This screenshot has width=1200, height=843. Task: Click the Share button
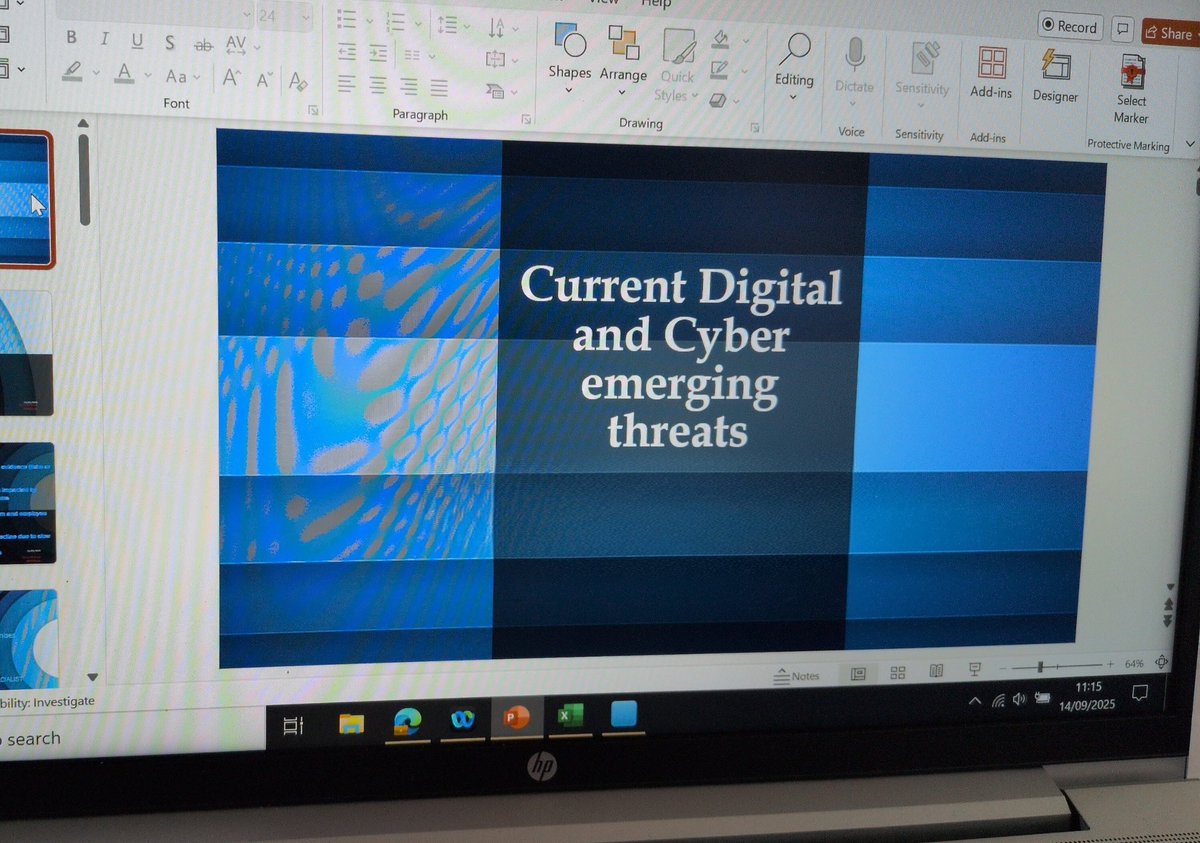1170,33
